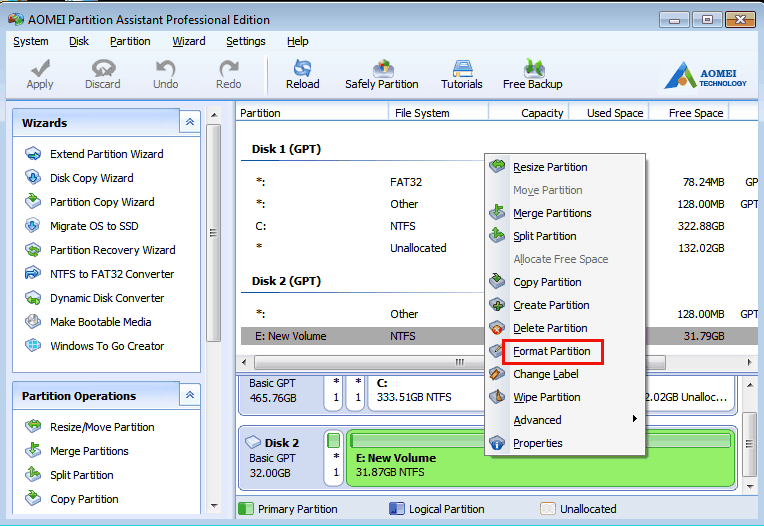The width and height of the screenshot is (764, 526).
Task: Open the Partition menu
Action: [130, 41]
